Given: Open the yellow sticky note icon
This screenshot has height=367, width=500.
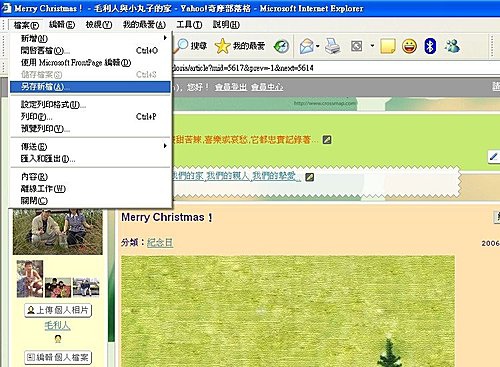Looking at the screenshot, I should pos(388,46).
